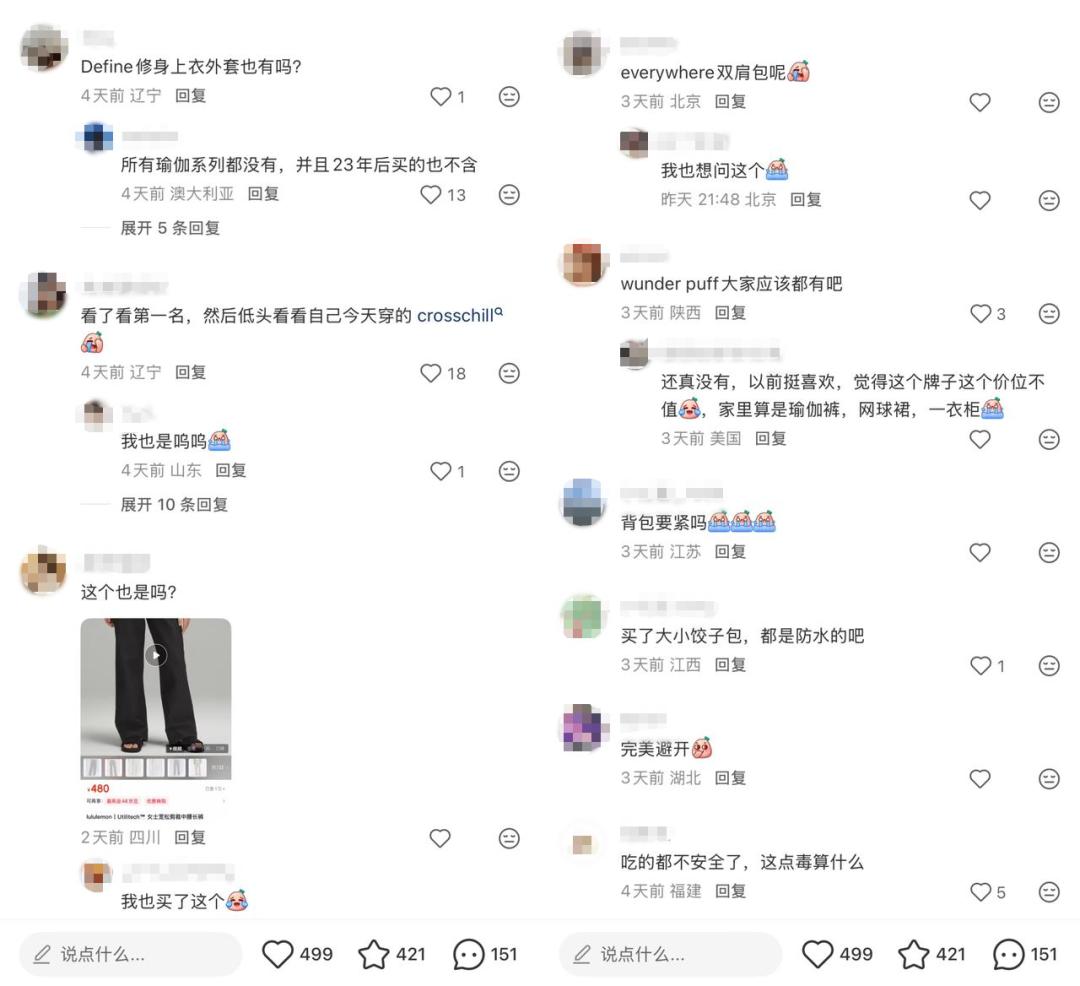Image resolution: width=1080 pixels, height=986 pixels.
Task: Open comments bubble showing 151 on left panel
Action: (x=468, y=954)
